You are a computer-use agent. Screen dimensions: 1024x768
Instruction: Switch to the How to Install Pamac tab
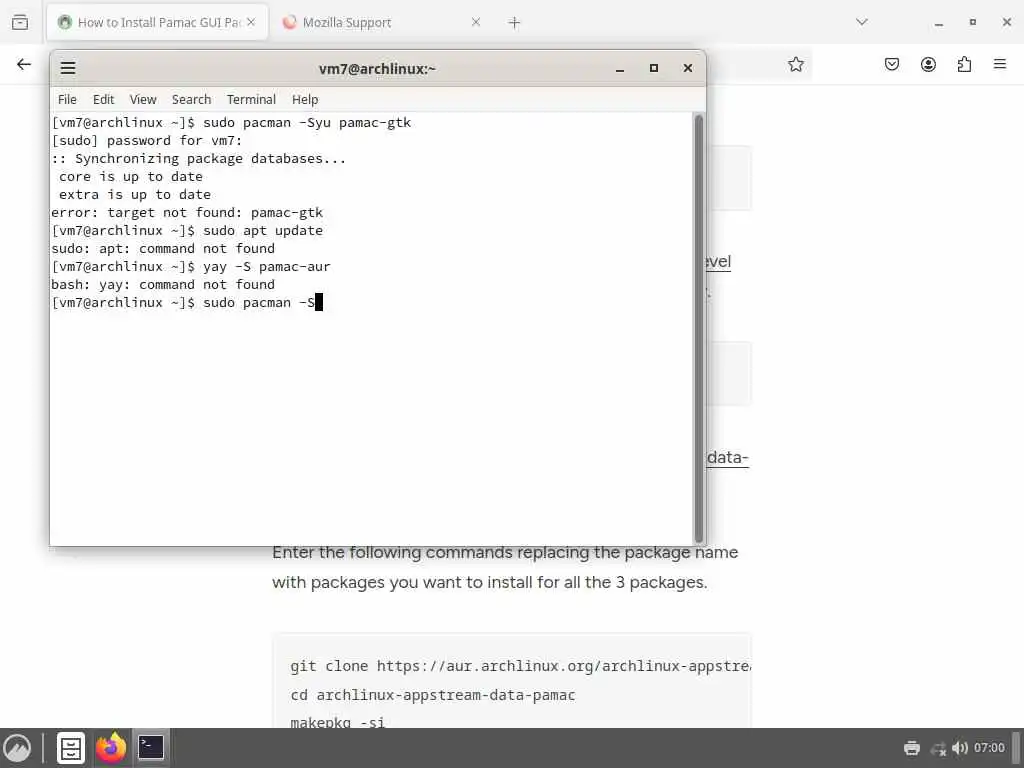[157, 22]
